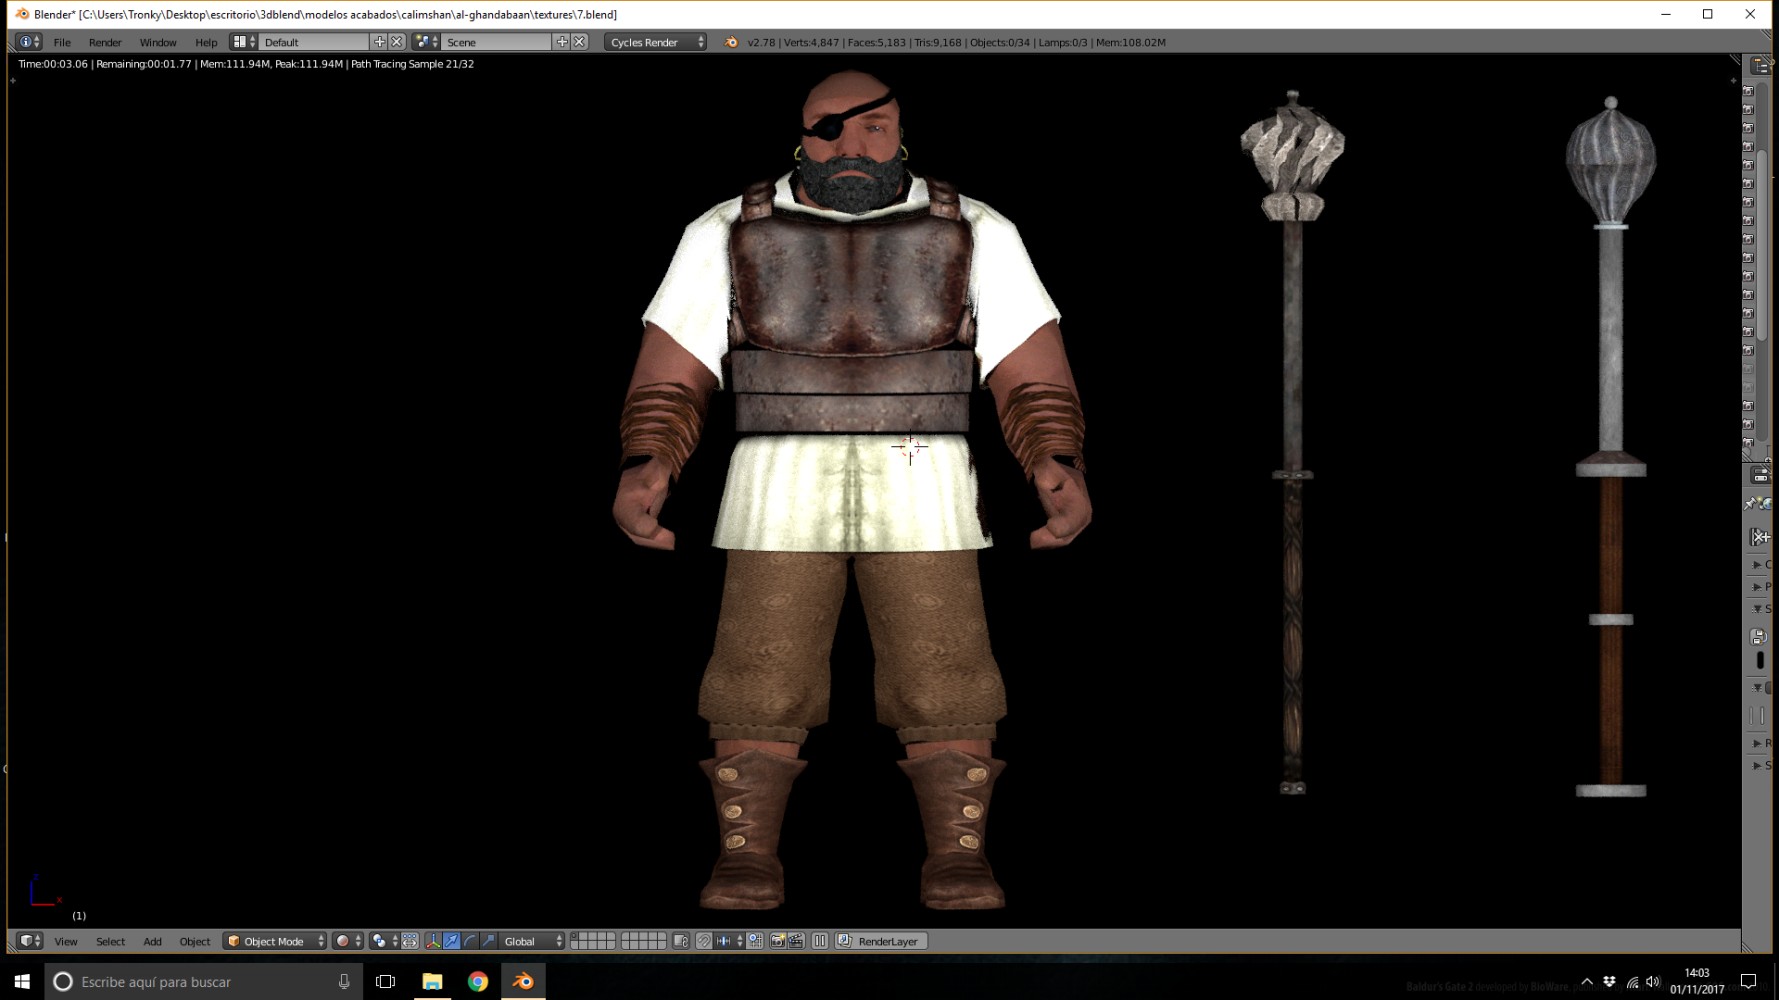Click the pause render preview icon
Image resolution: width=1779 pixels, height=1000 pixels.
[x=820, y=941]
